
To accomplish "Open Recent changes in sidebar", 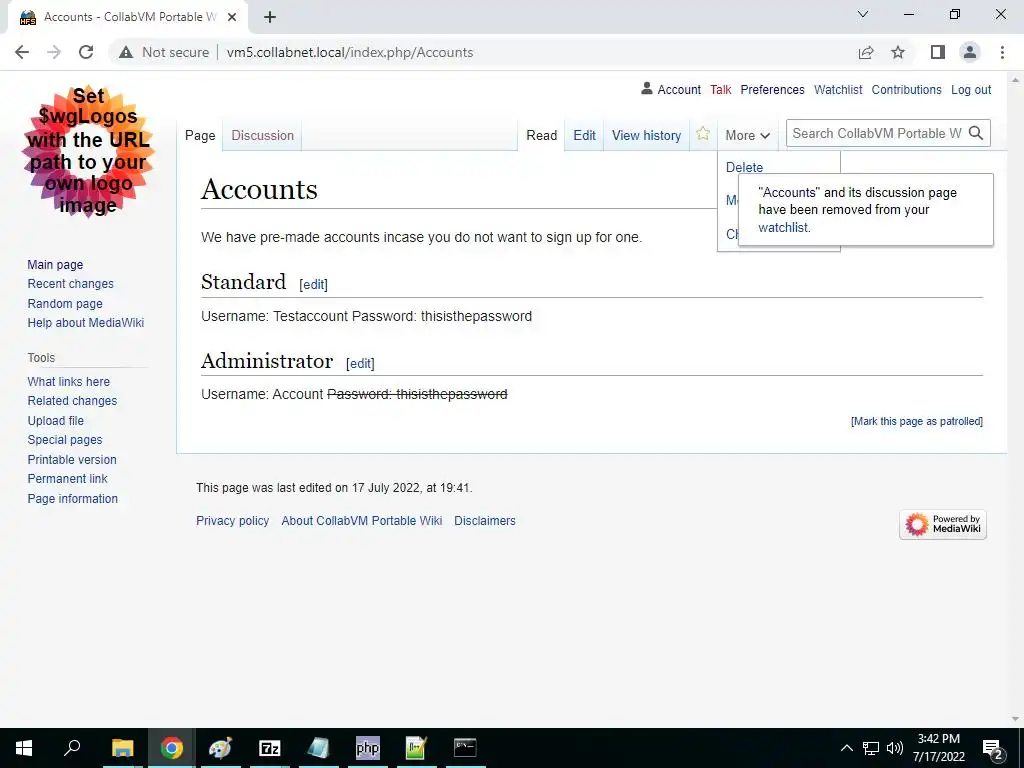I will 71,283.
